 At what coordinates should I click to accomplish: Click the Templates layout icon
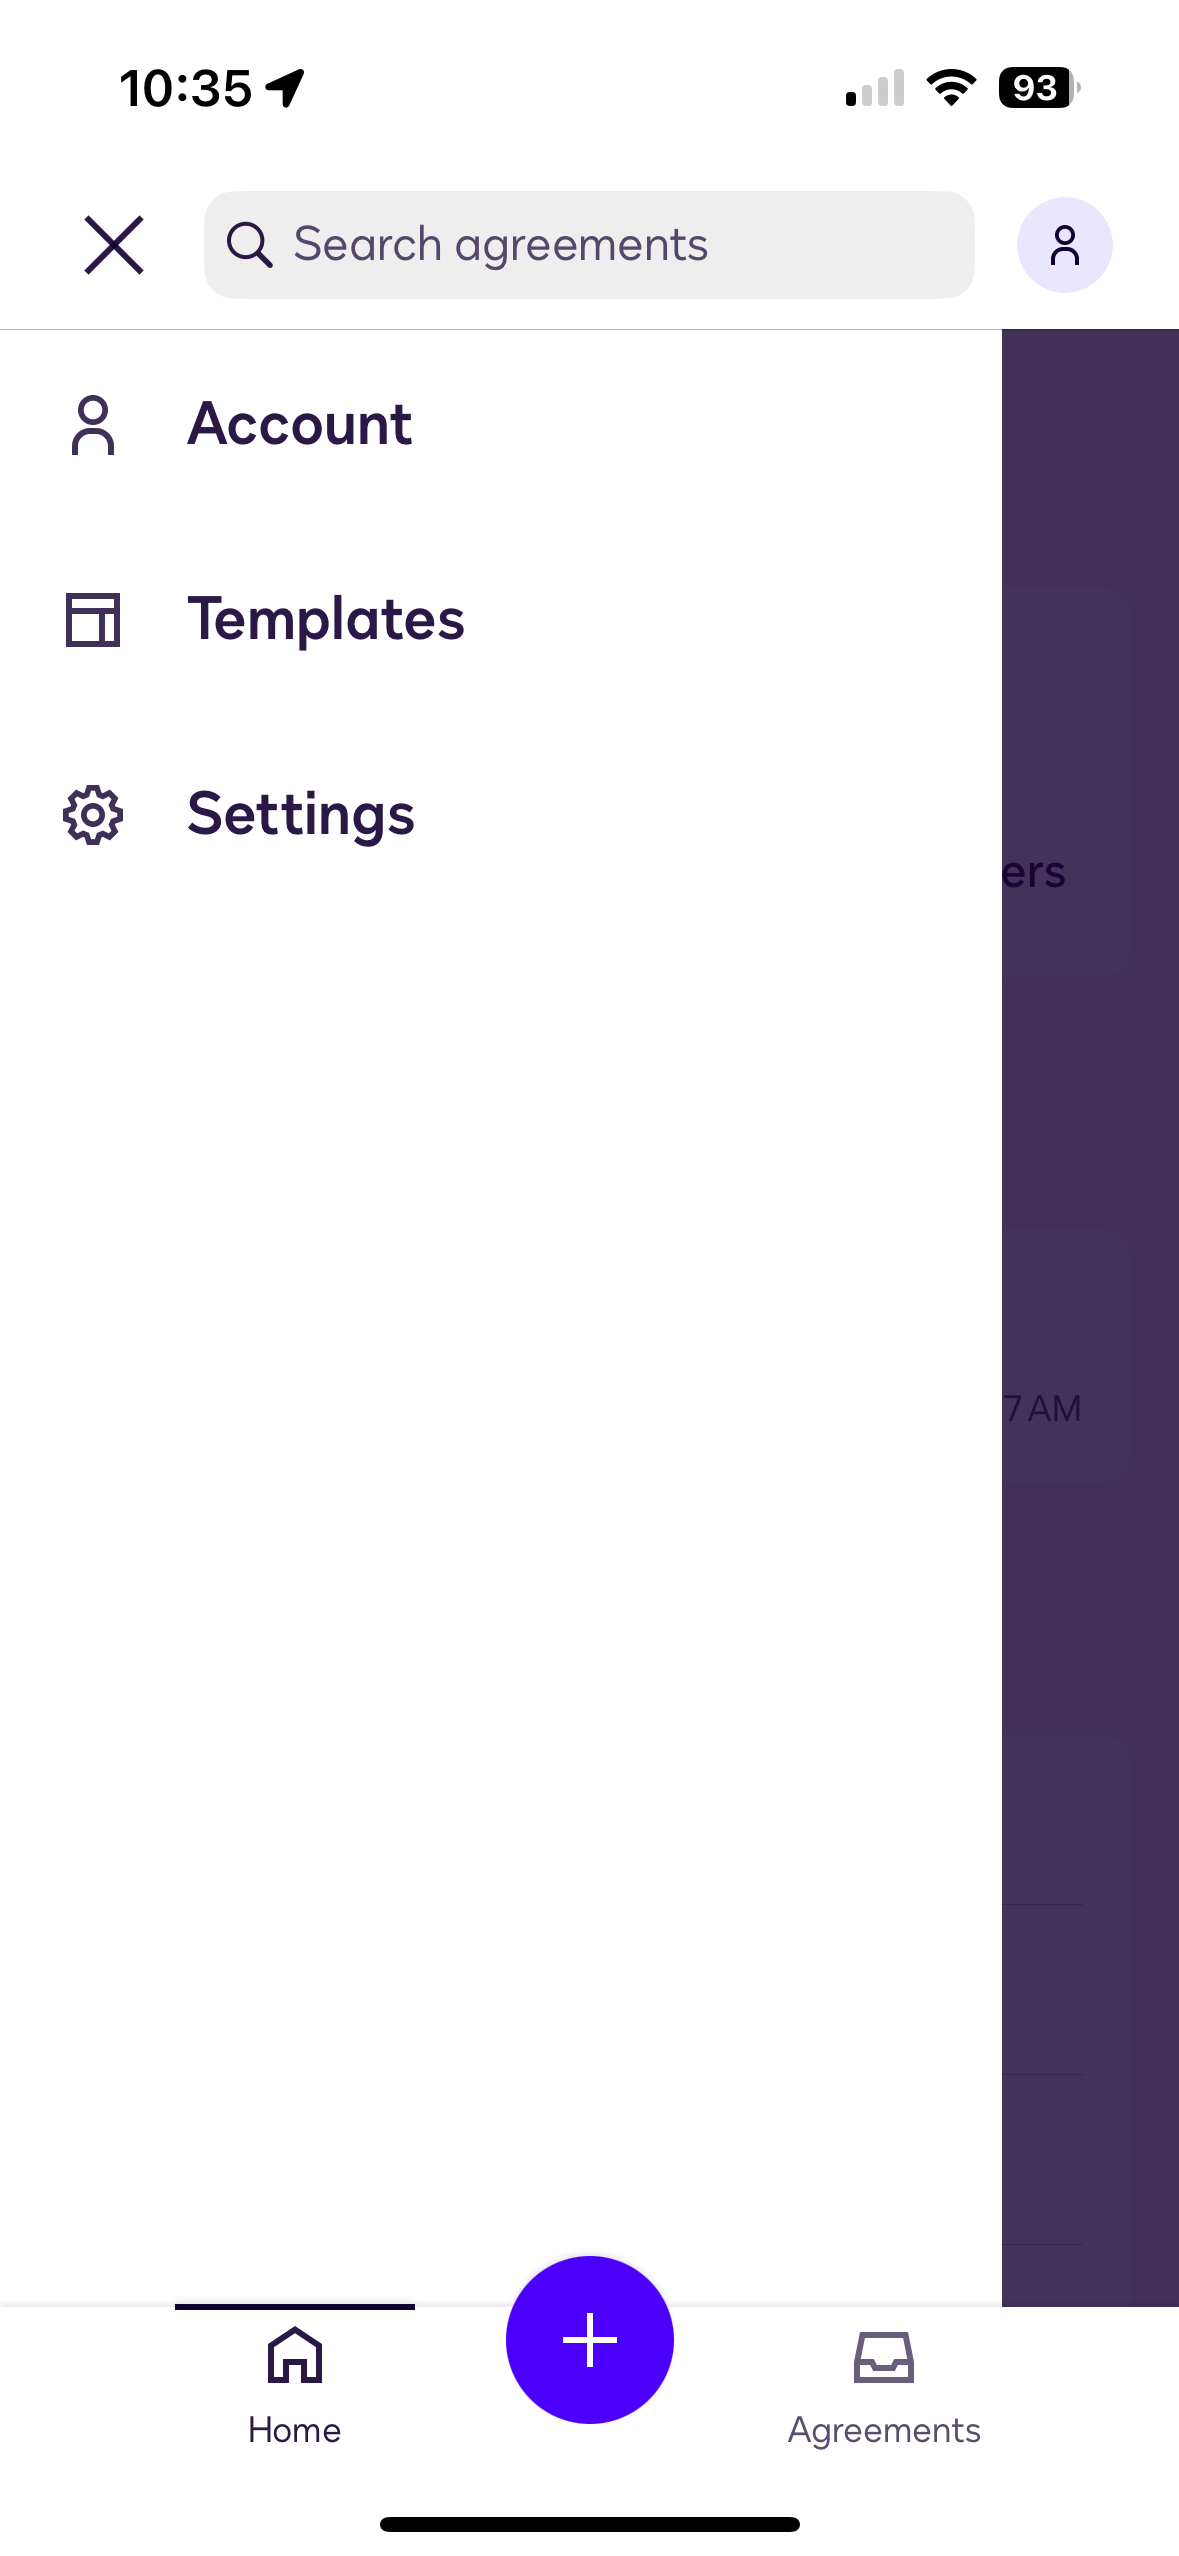point(93,620)
